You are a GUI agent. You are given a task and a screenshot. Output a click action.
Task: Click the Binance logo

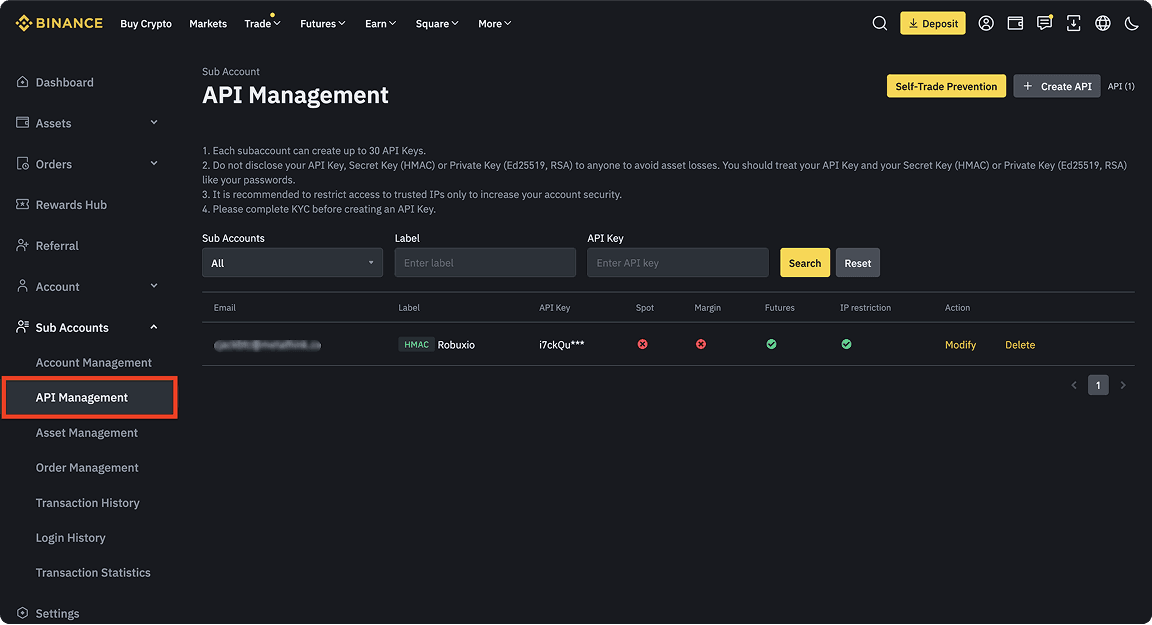click(x=58, y=22)
